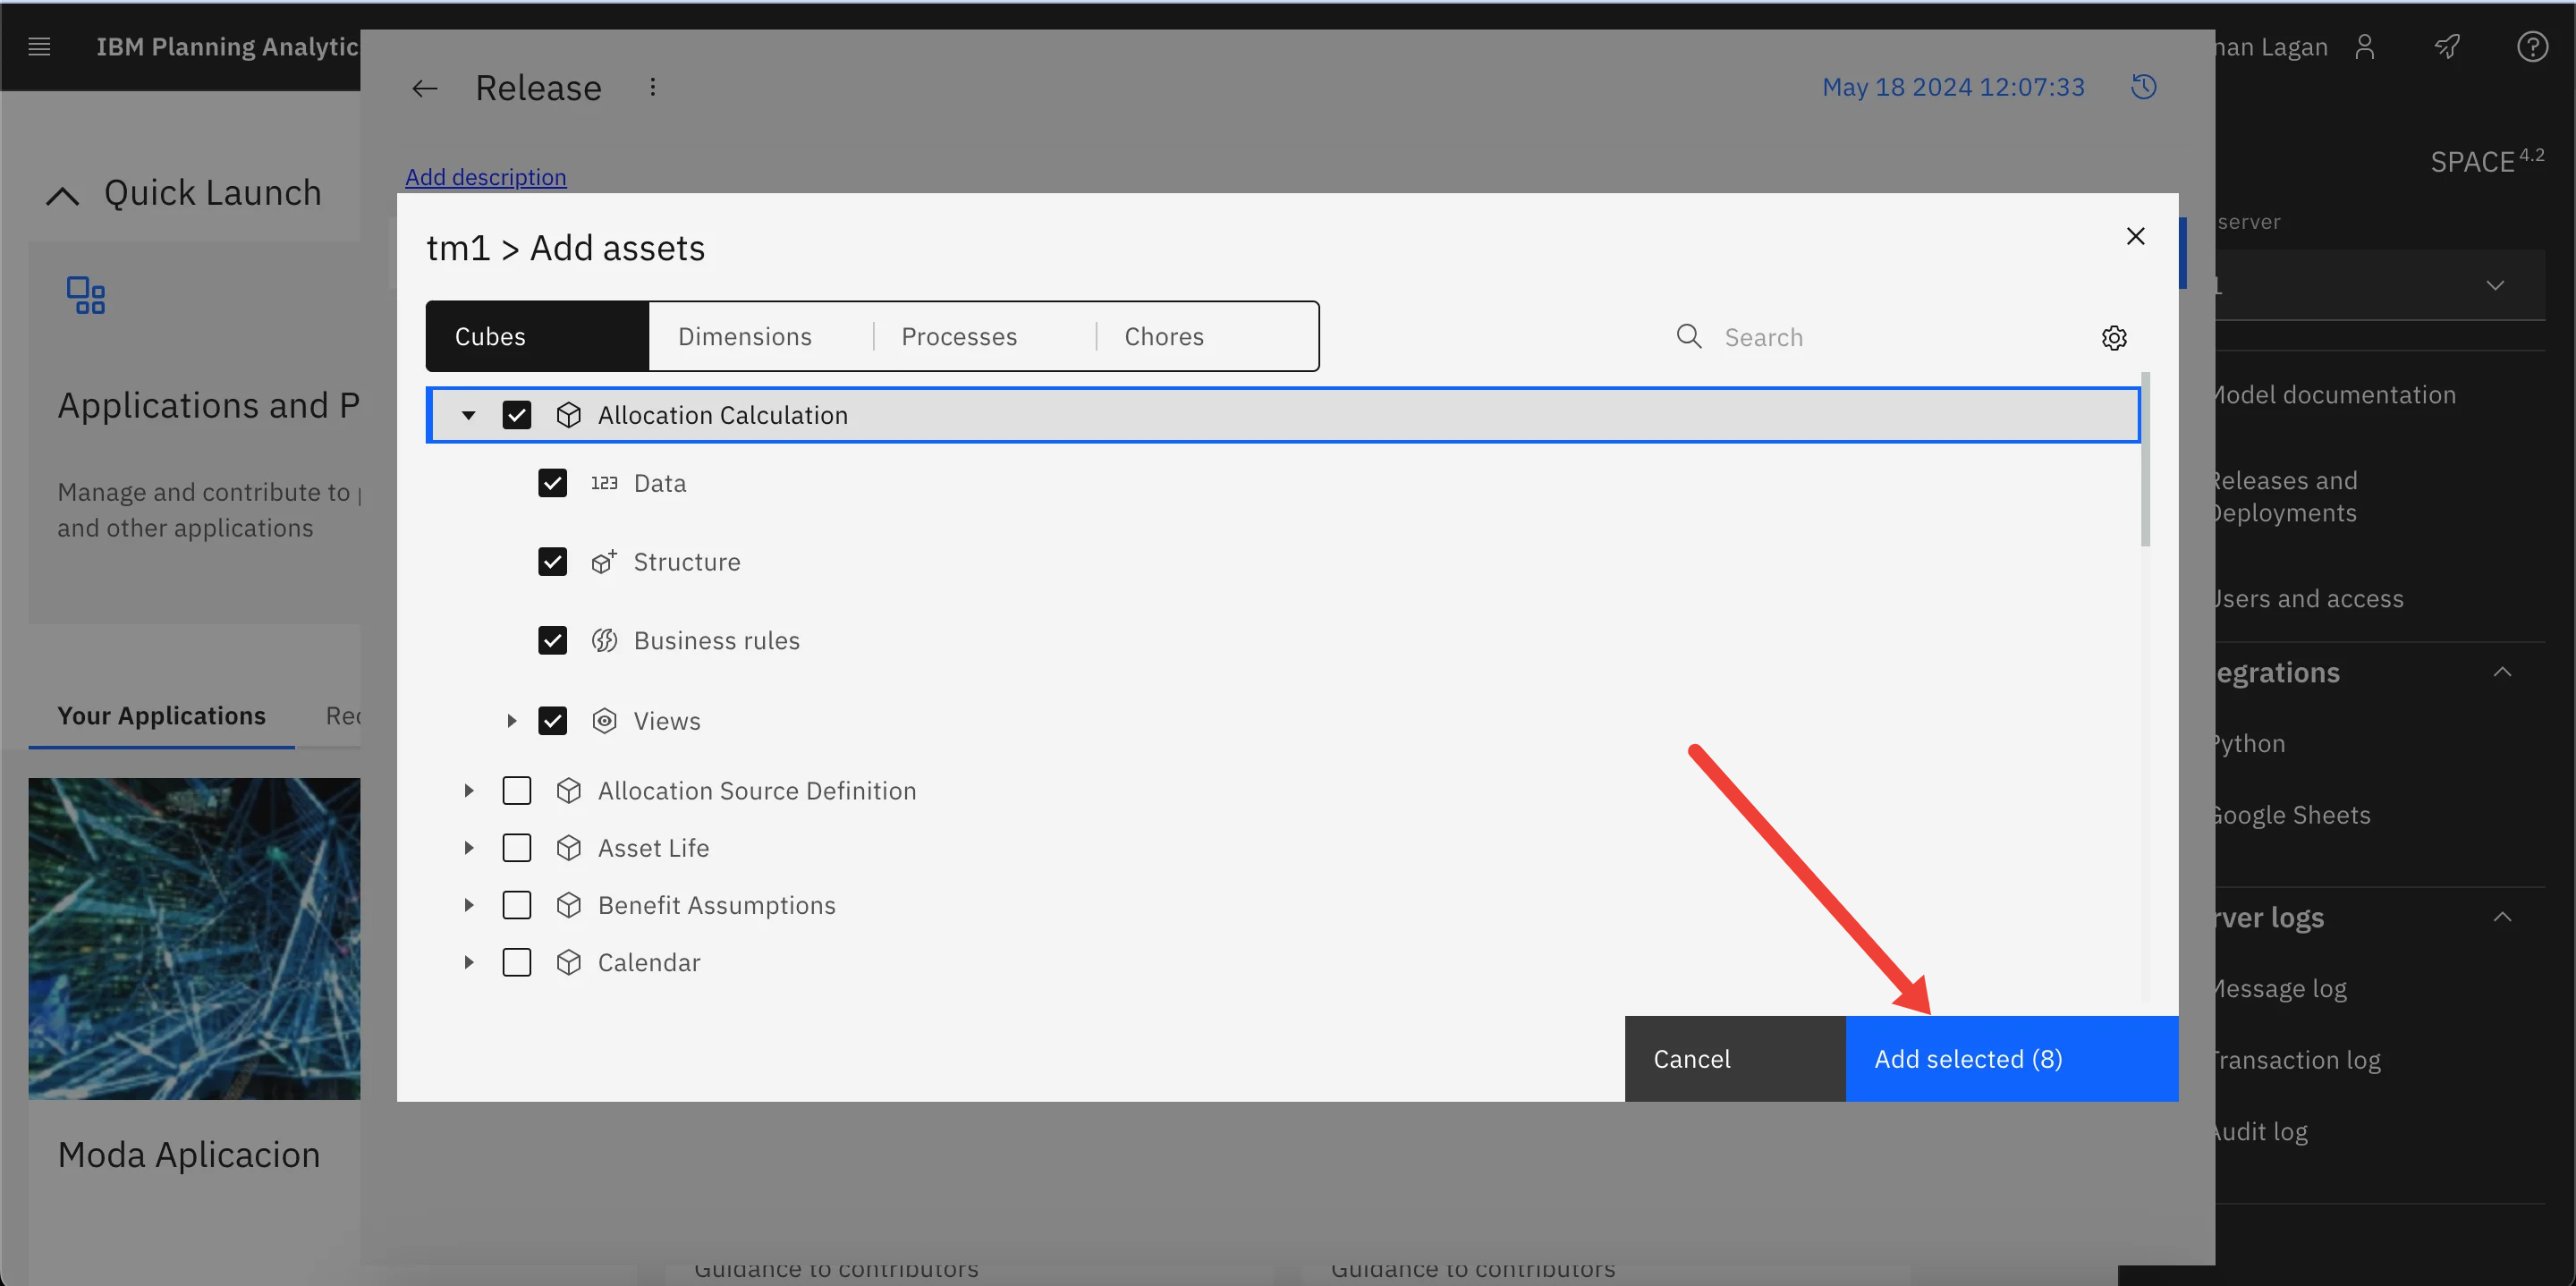Click the search magnifier icon

1688,336
